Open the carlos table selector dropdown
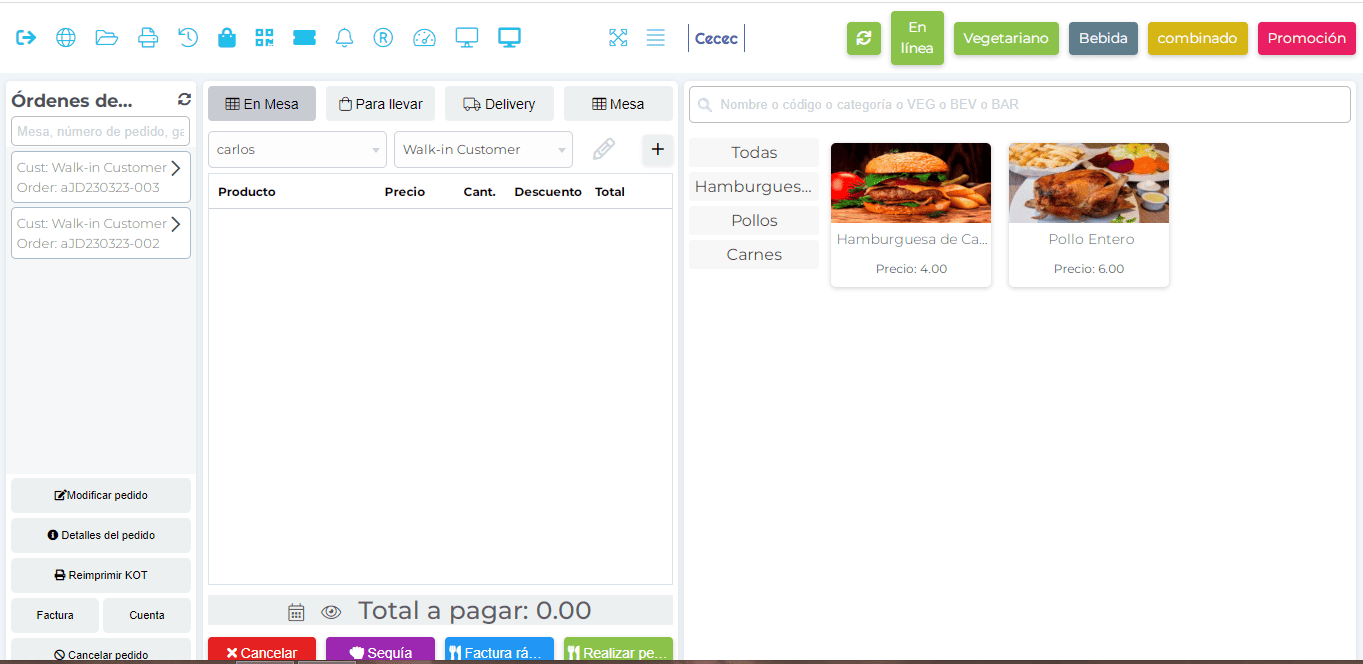The height and width of the screenshot is (664, 1363). click(296, 149)
